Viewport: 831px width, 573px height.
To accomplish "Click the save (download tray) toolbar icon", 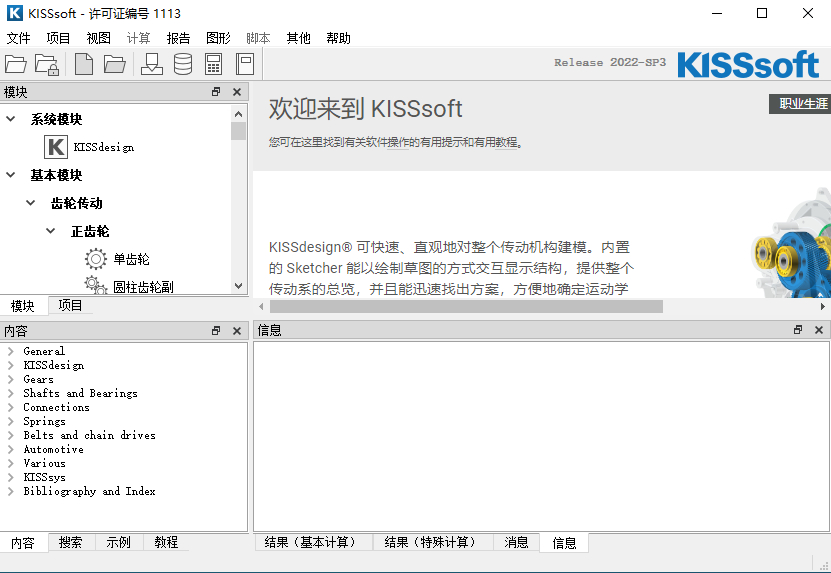I will coord(152,64).
